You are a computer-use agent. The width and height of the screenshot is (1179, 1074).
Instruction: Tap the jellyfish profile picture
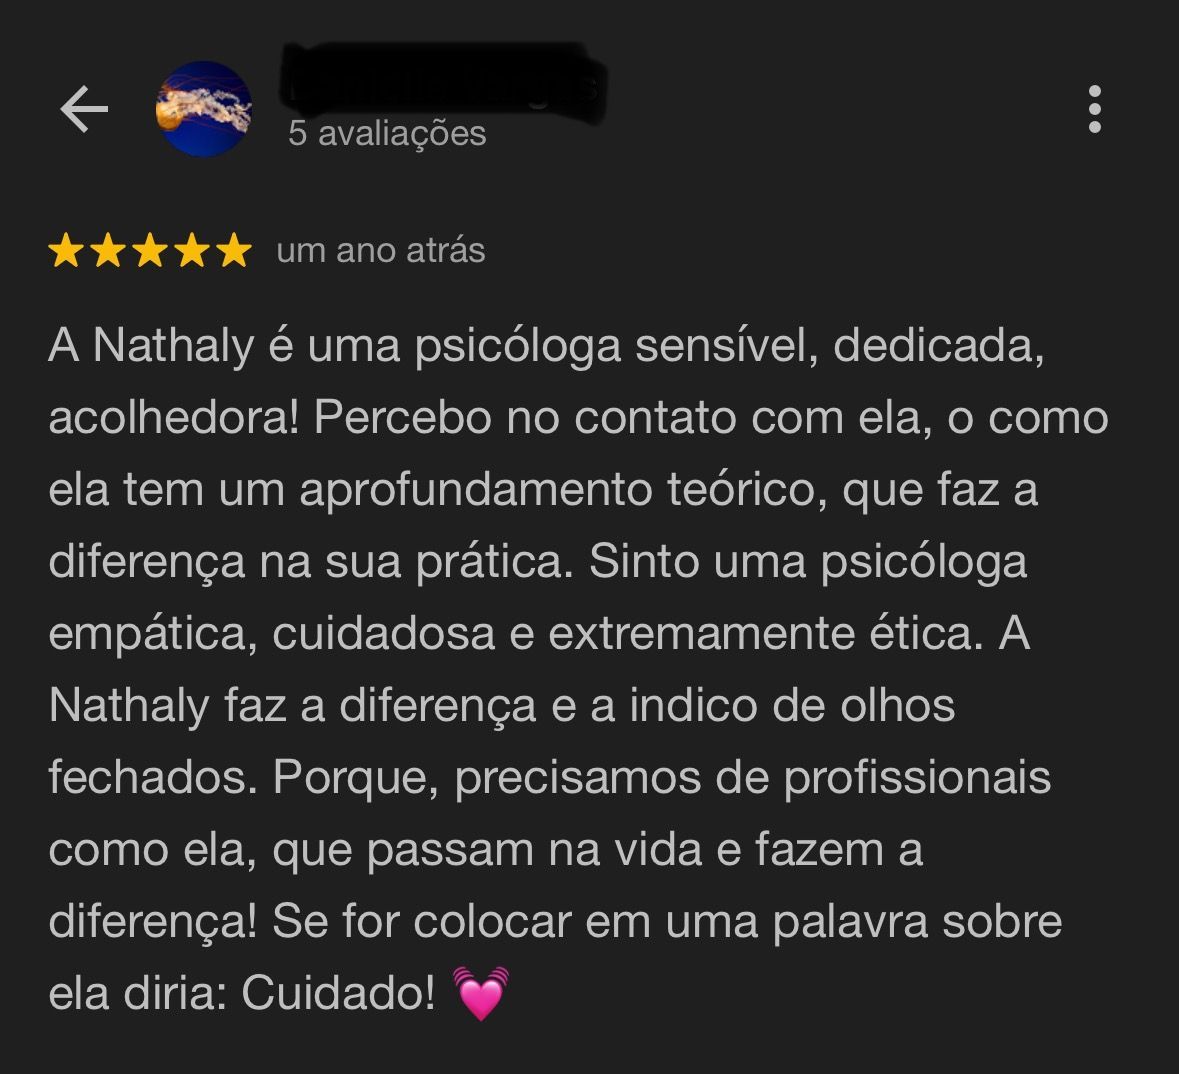(204, 109)
